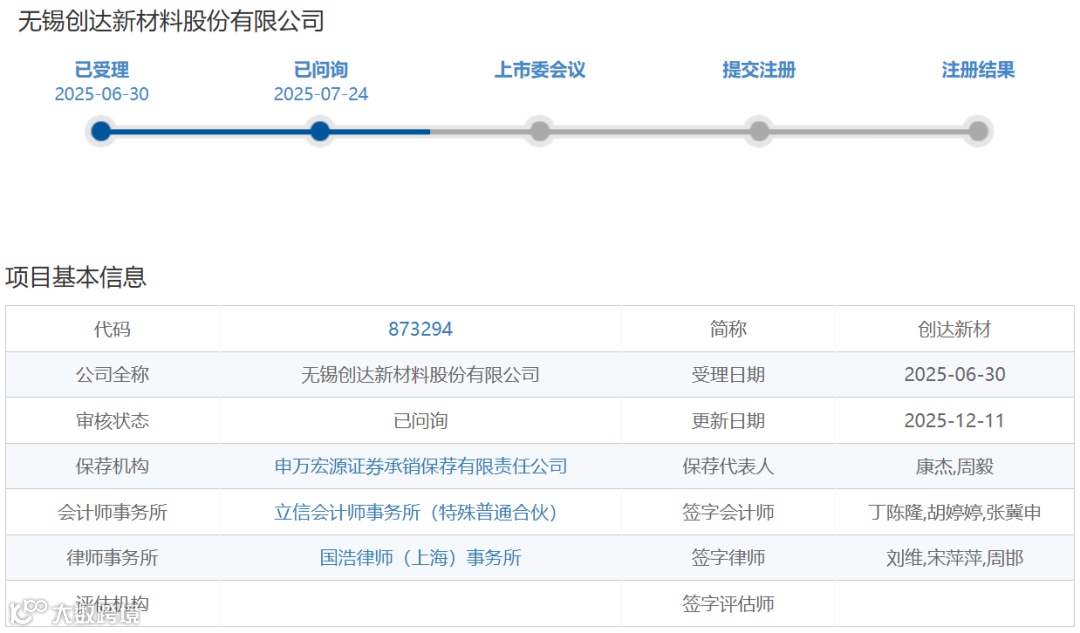Image resolution: width=1080 pixels, height=633 pixels.
Task: Select the 丁陈隆,胡婷婷,张冀申 accountants cell
Action: tap(954, 512)
